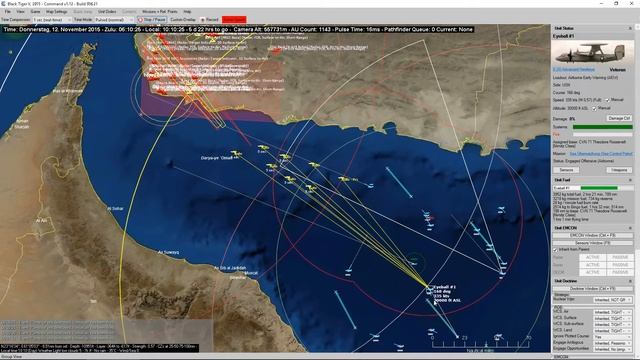Set Sonar to ACTIVE
The height and width of the screenshot is (360, 640).
click(592, 265)
